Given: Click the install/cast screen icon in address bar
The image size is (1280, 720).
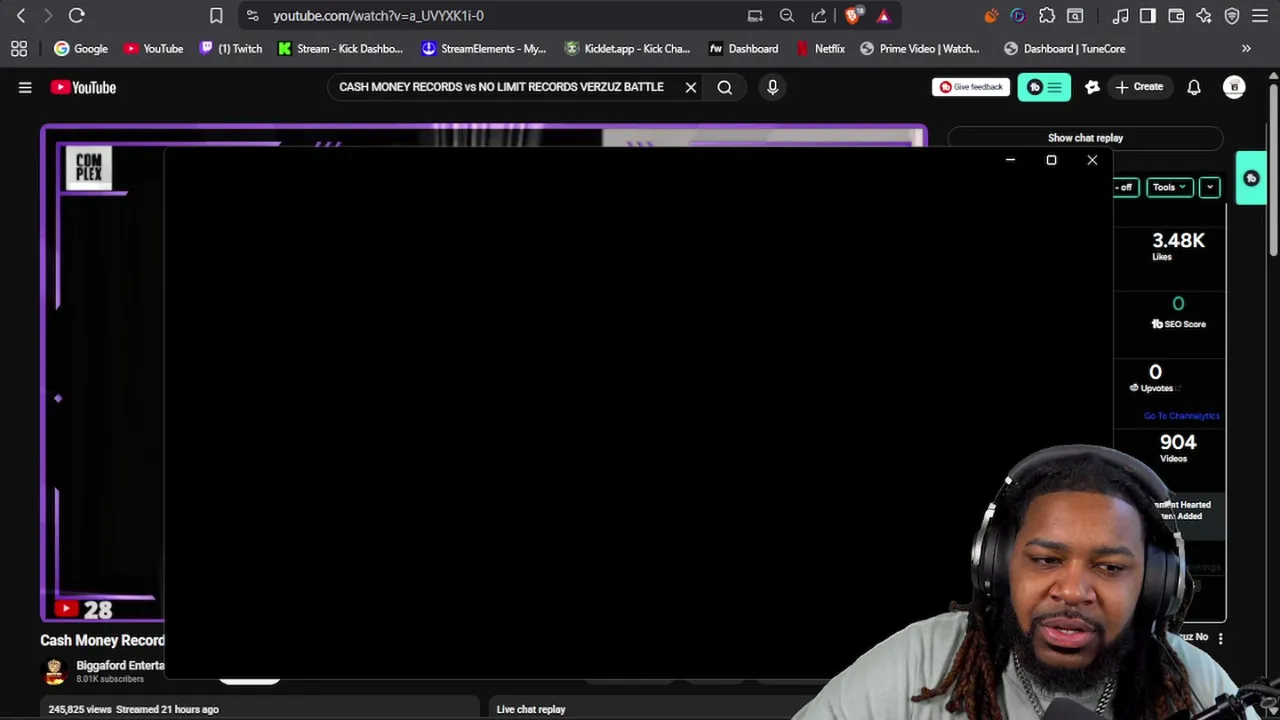Looking at the screenshot, I should pyautogui.click(x=755, y=15).
